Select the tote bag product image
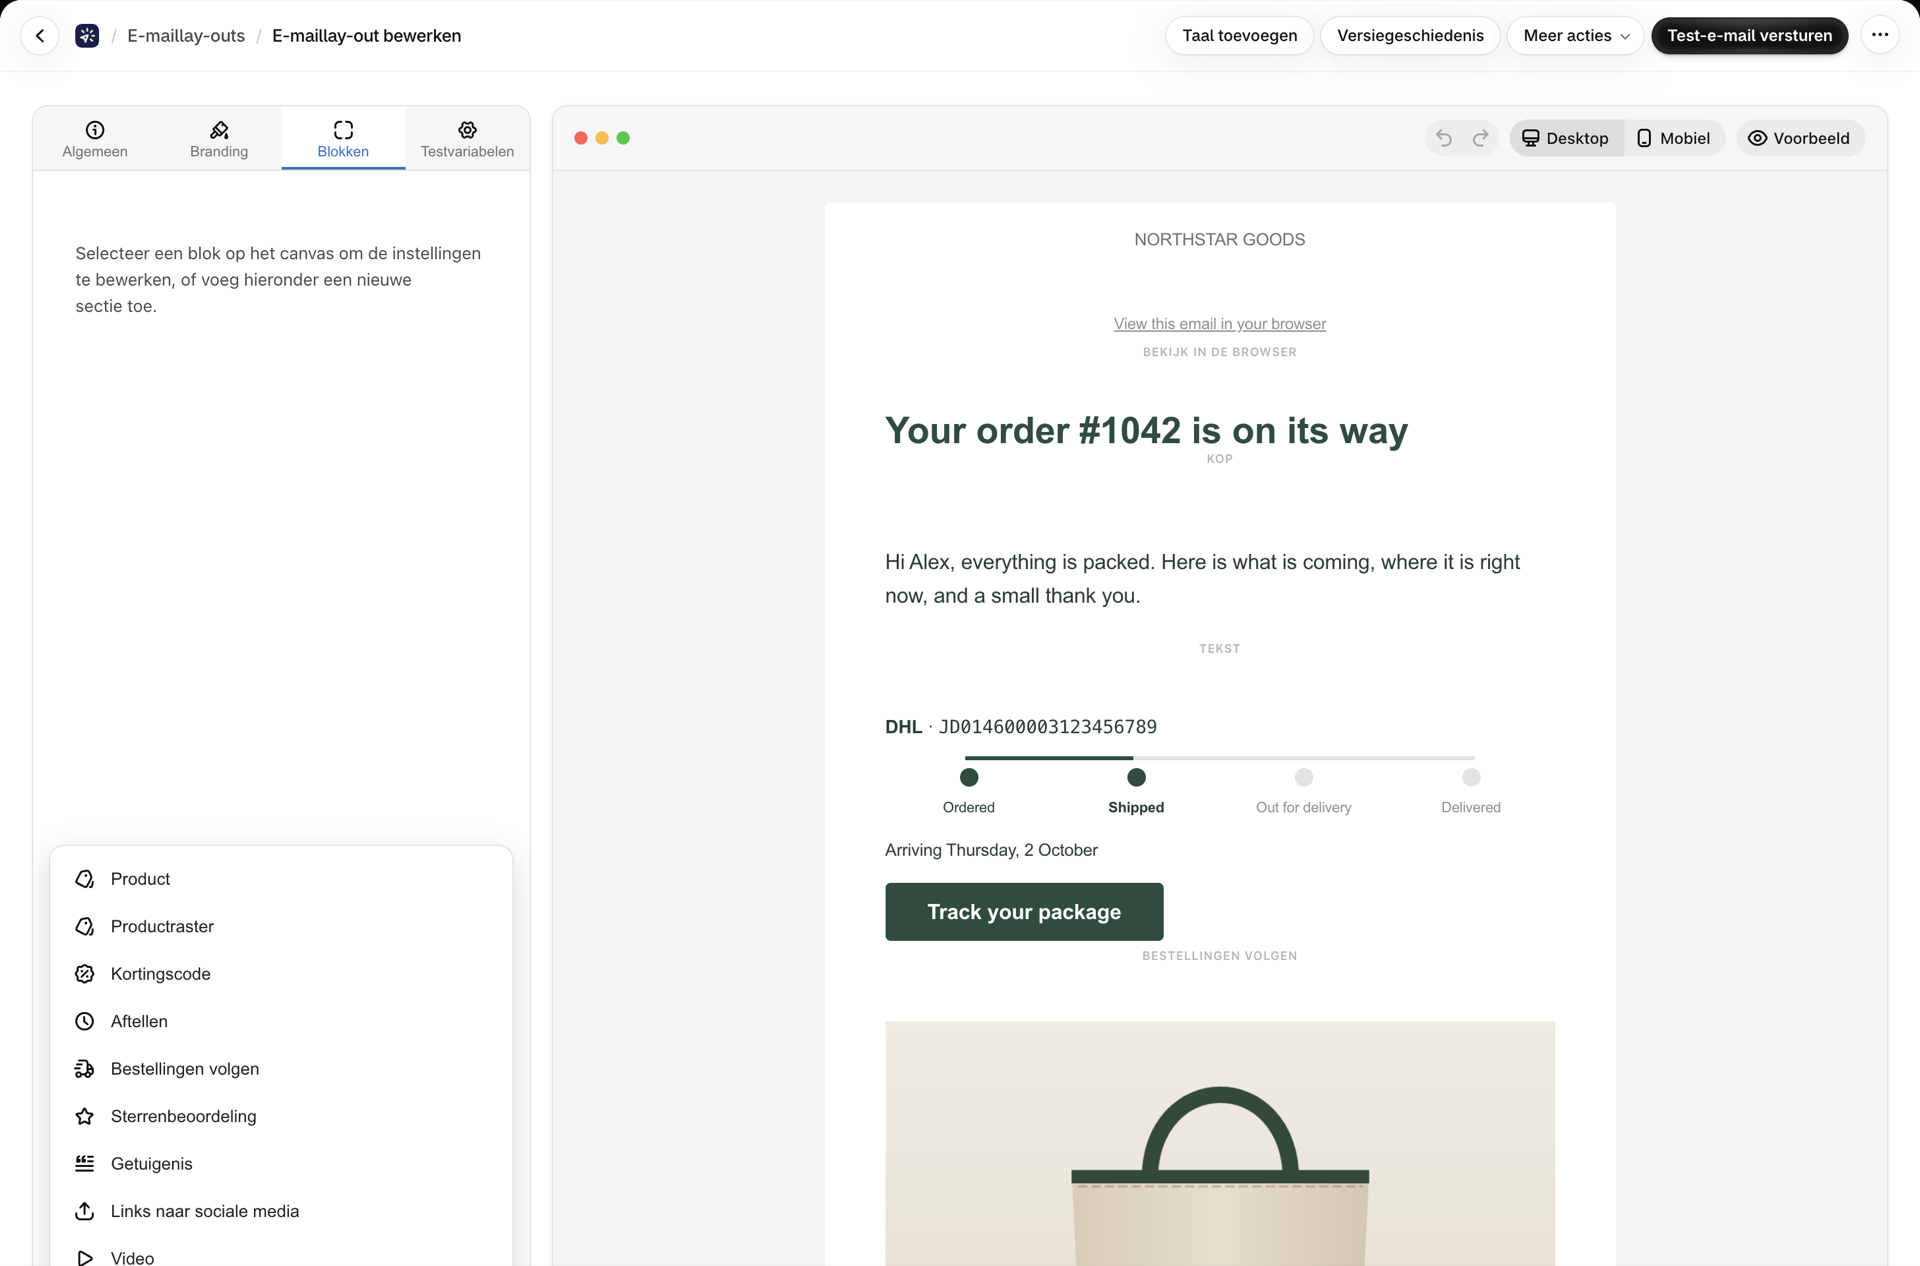This screenshot has height=1266, width=1920. pos(1219,1143)
